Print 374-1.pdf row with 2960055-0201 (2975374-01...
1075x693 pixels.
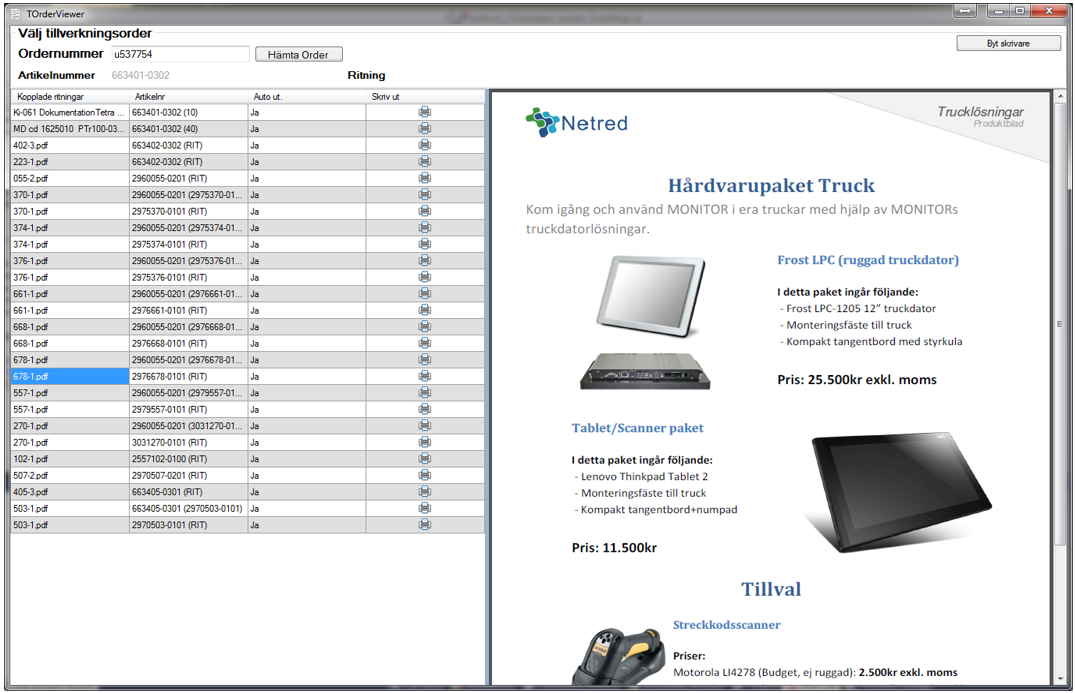click(425, 228)
